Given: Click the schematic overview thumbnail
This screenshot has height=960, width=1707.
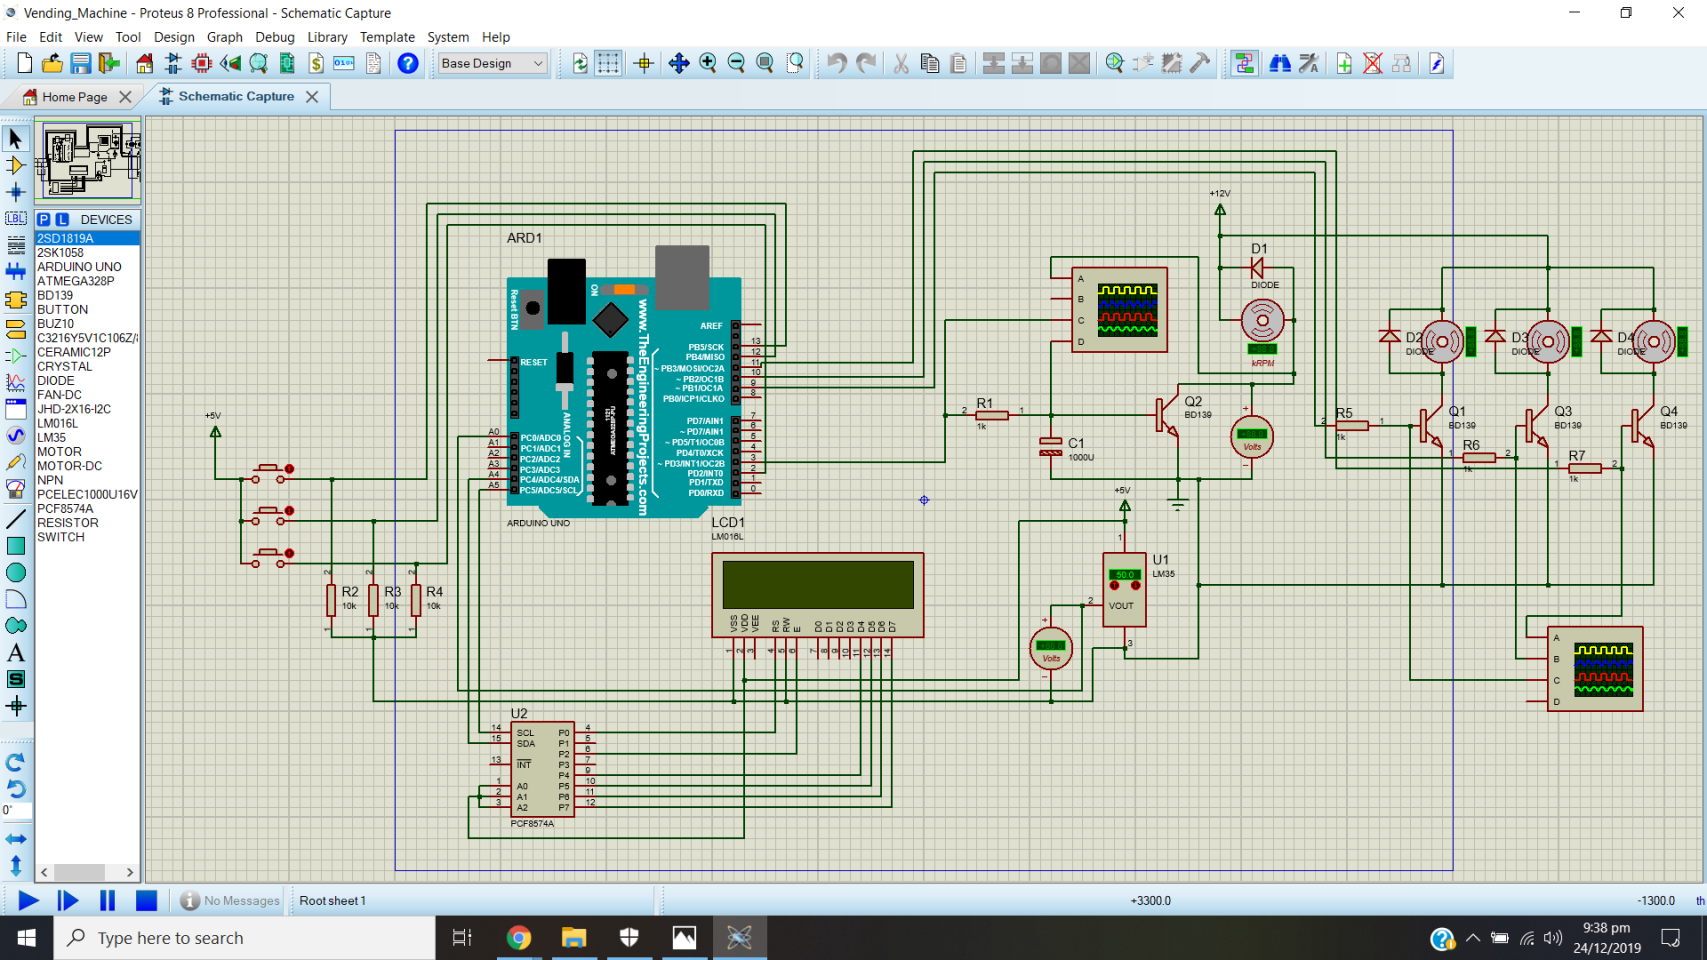Looking at the screenshot, I should 88,160.
